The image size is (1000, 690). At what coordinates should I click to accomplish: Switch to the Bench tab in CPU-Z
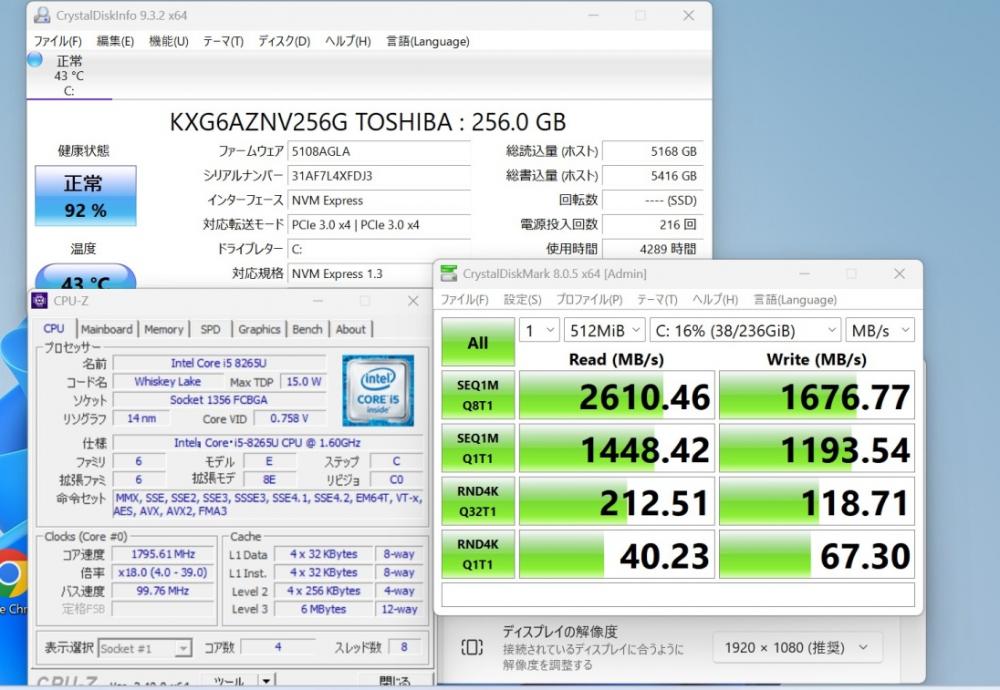(x=307, y=329)
